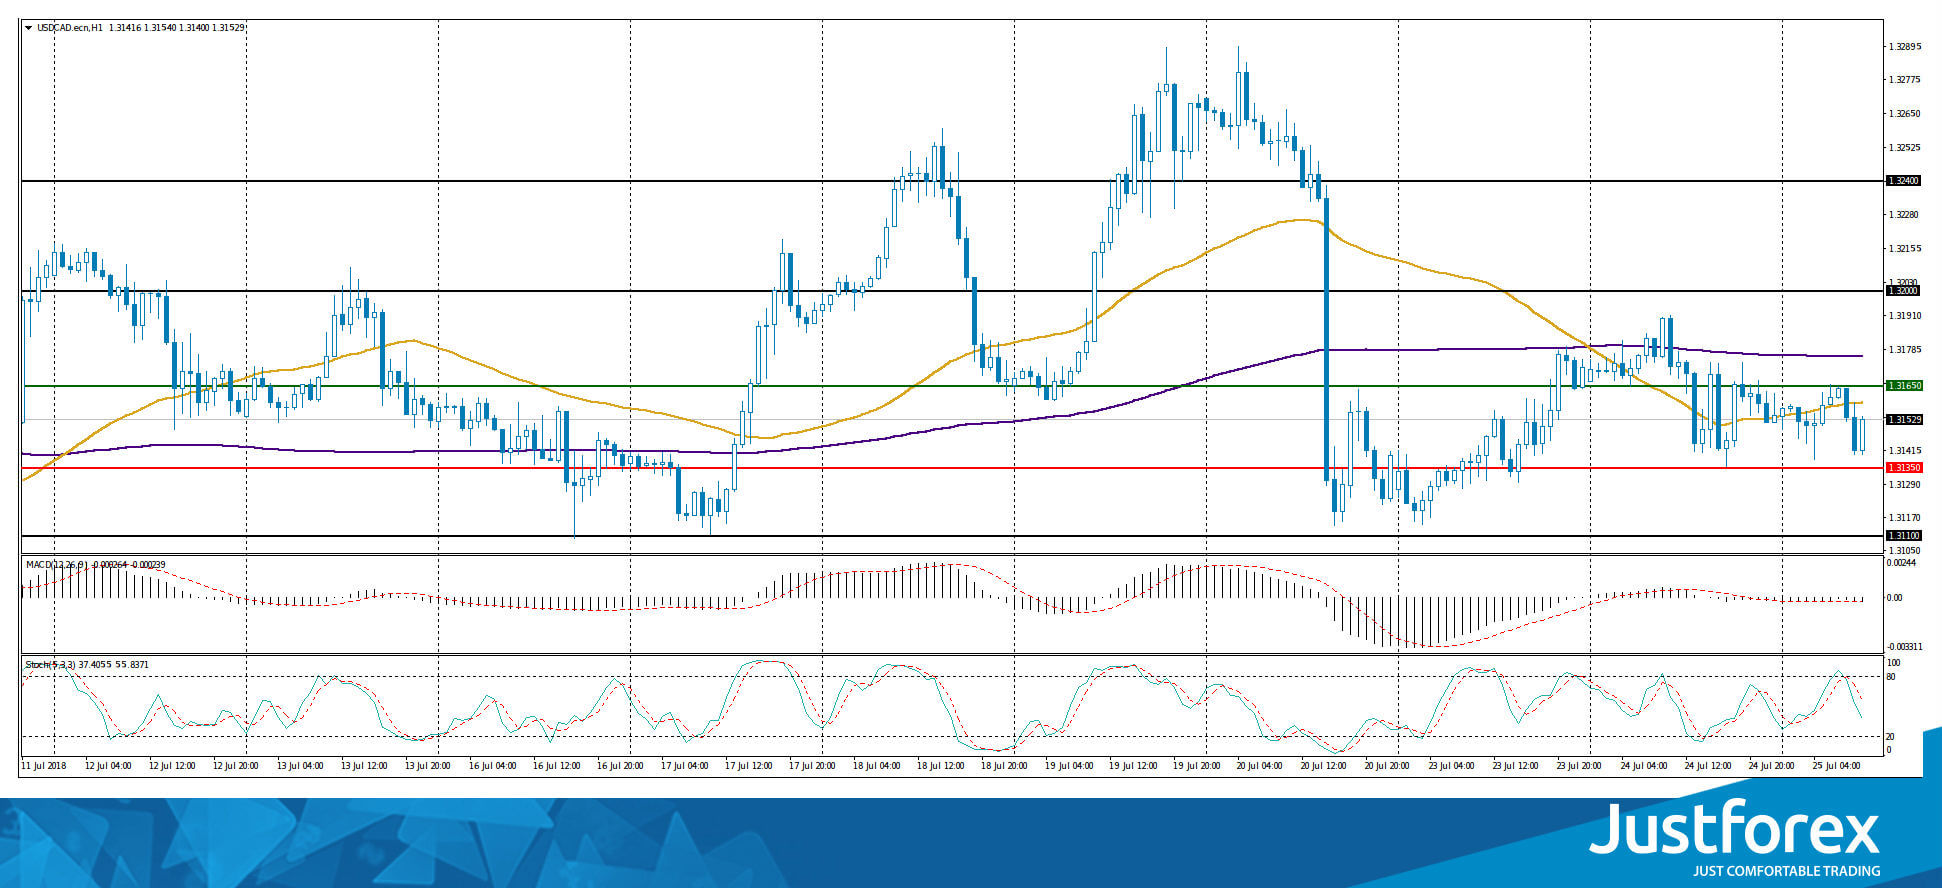Screen dimensions: 1942x888
Task: Click the 1.32895 price axis label
Action: 1904,47
